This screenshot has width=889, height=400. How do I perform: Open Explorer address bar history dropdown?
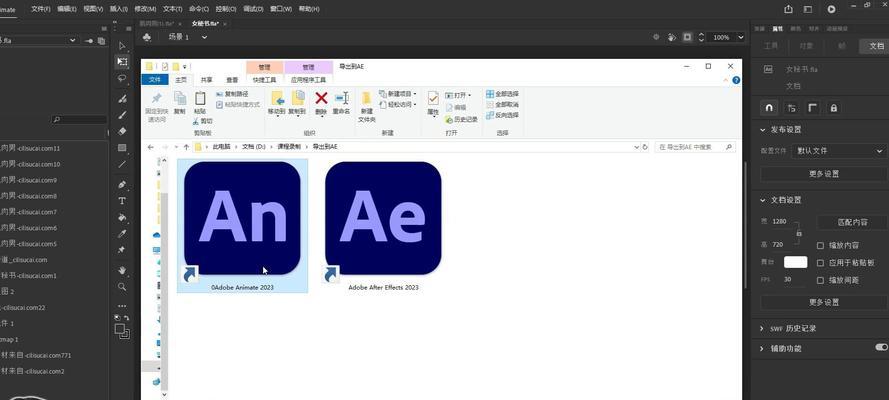click(636, 147)
